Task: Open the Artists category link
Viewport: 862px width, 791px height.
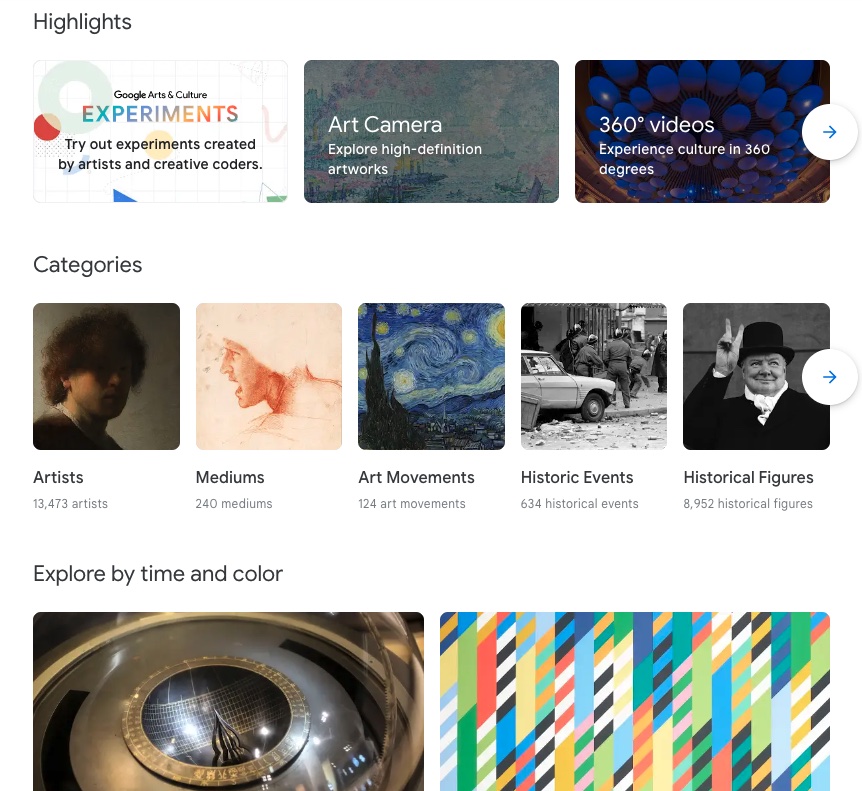Action: 58,477
